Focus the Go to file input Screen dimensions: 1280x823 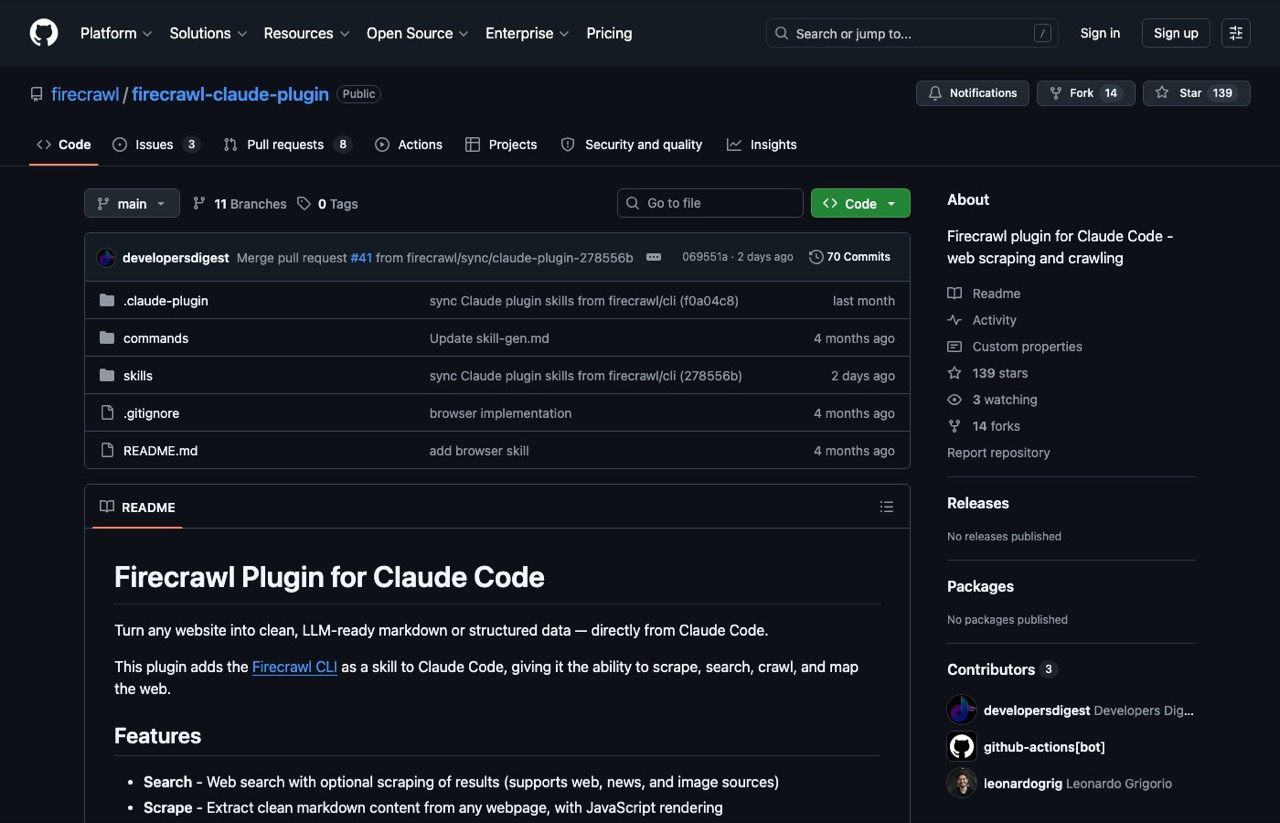pyautogui.click(x=710, y=203)
